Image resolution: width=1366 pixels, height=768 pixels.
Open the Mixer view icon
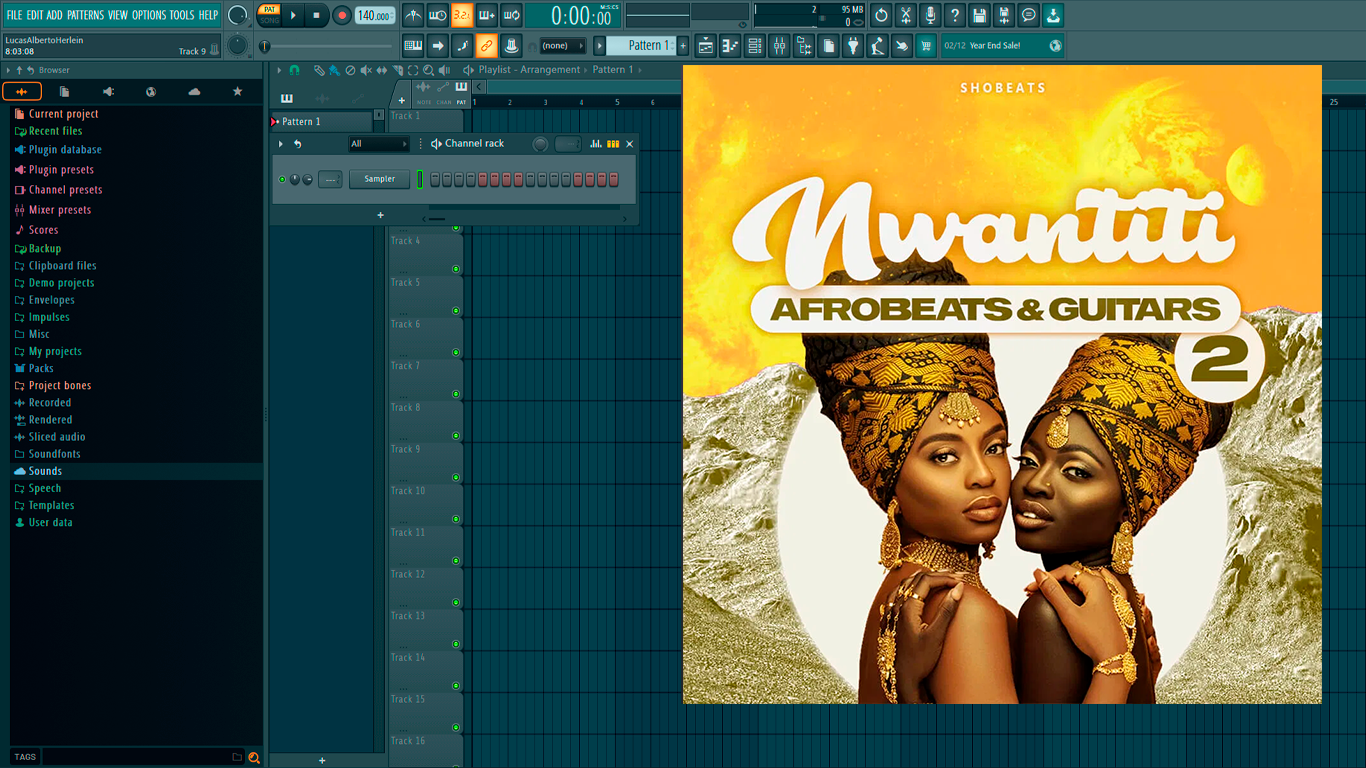(779, 45)
